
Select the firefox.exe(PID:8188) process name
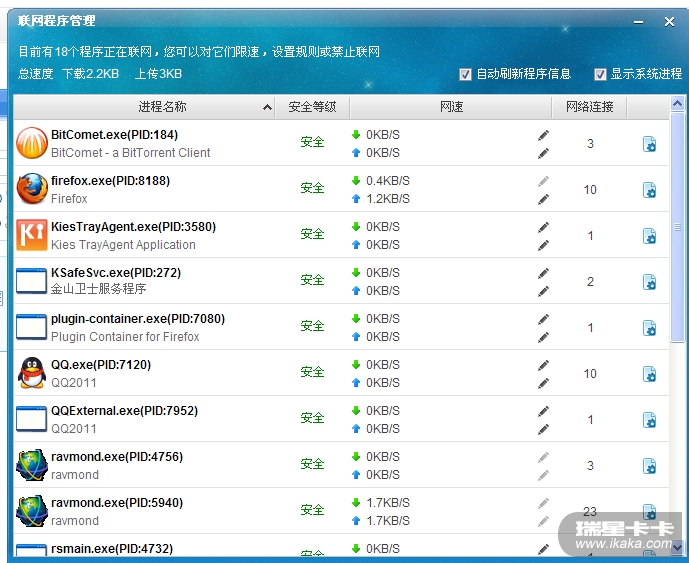coord(110,181)
